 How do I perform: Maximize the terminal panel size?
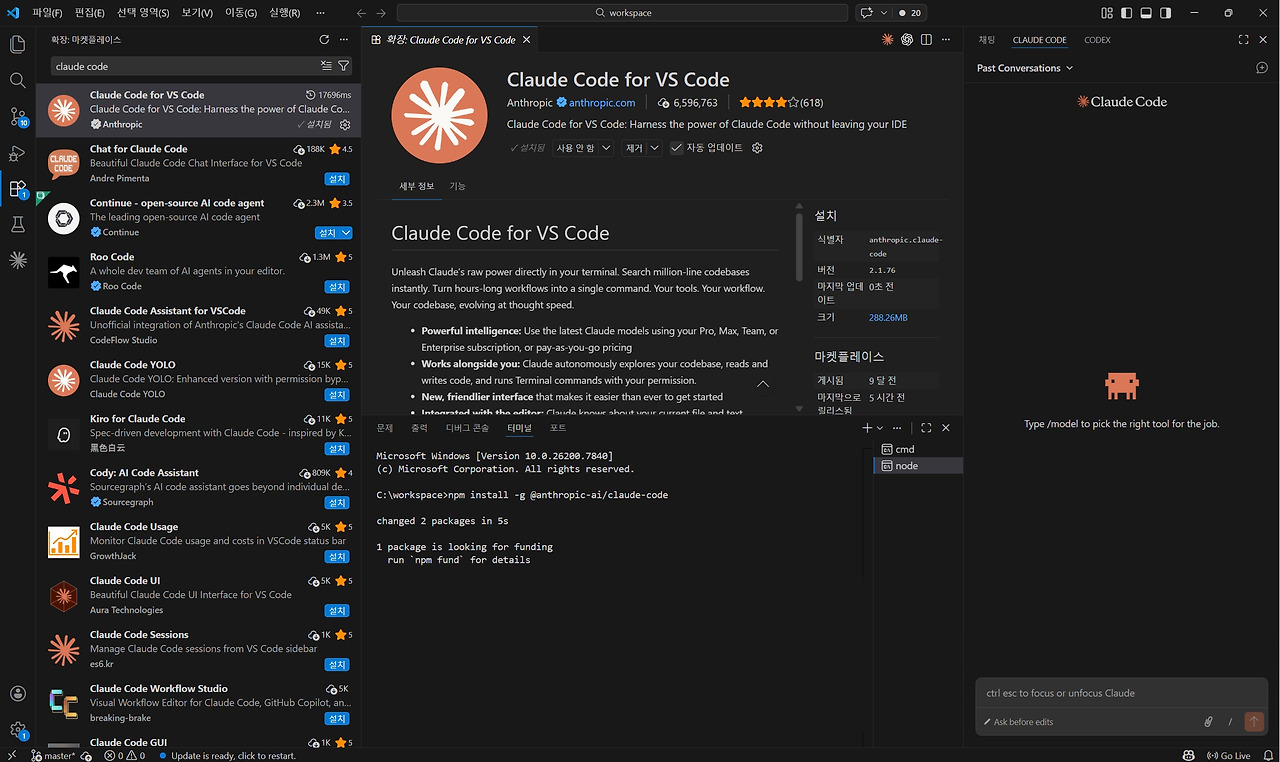coord(926,428)
